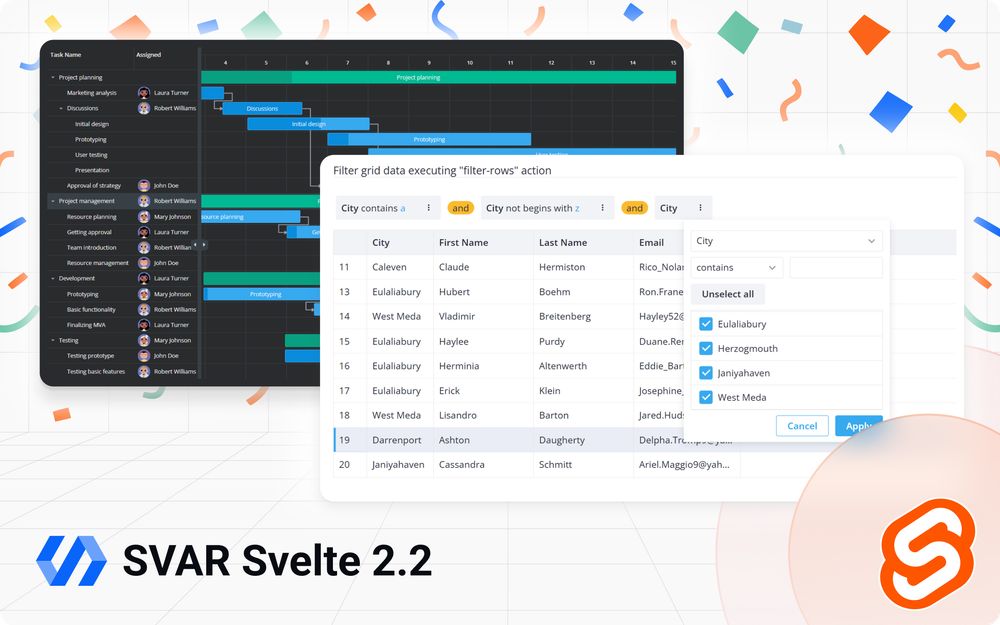The height and width of the screenshot is (625, 1000).
Task: Collapse the Development task group
Action: pos(53,278)
